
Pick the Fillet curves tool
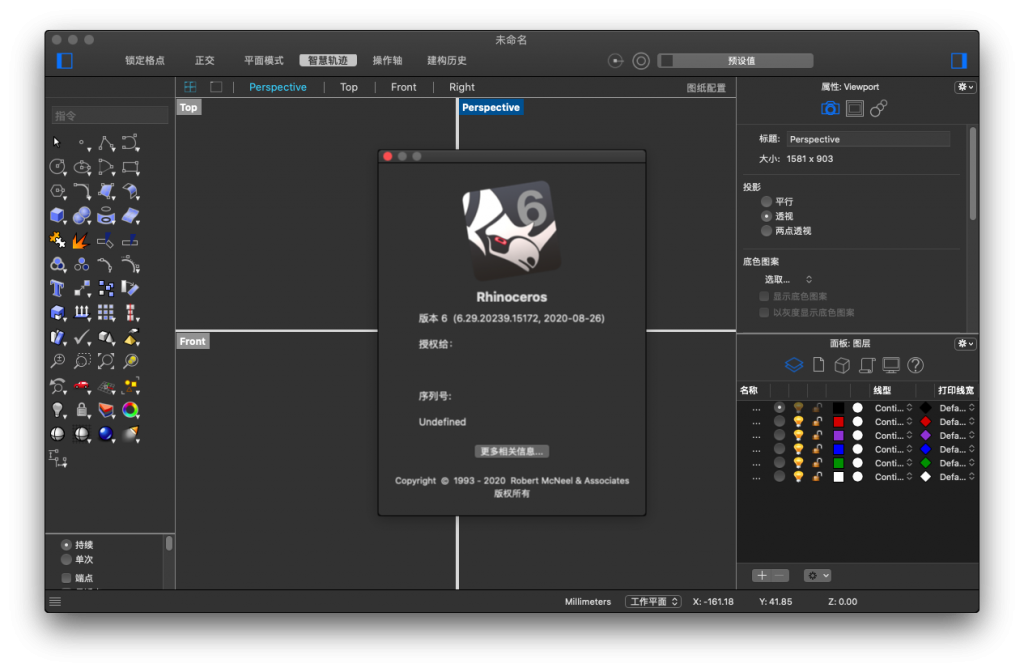pyautogui.click(x=82, y=191)
